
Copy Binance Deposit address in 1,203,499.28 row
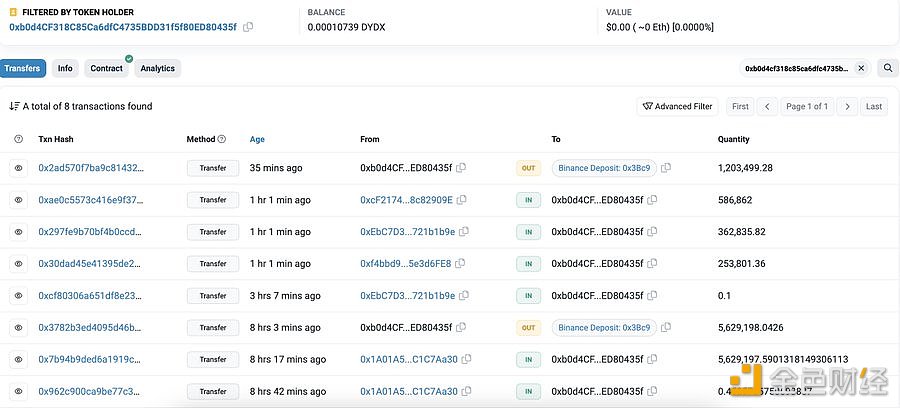point(666,168)
